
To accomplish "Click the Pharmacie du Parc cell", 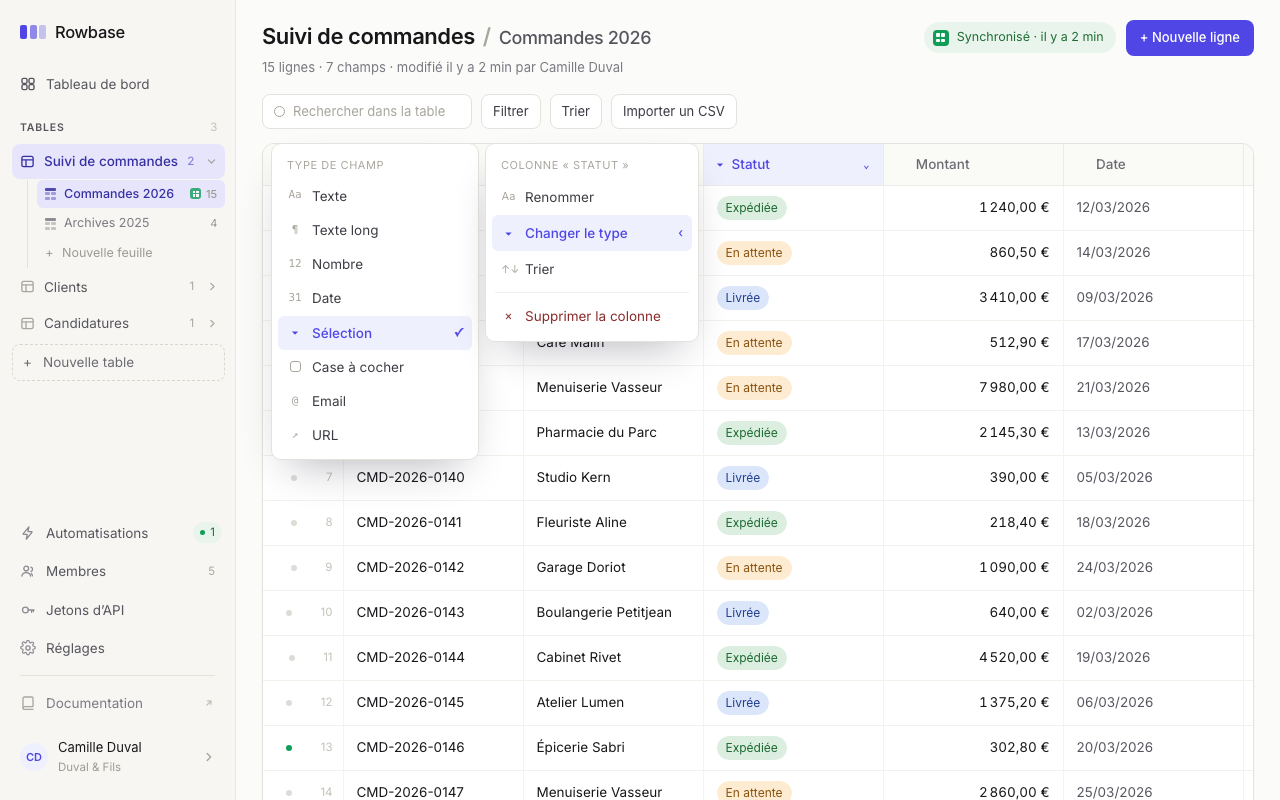I will [x=614, y=433].
